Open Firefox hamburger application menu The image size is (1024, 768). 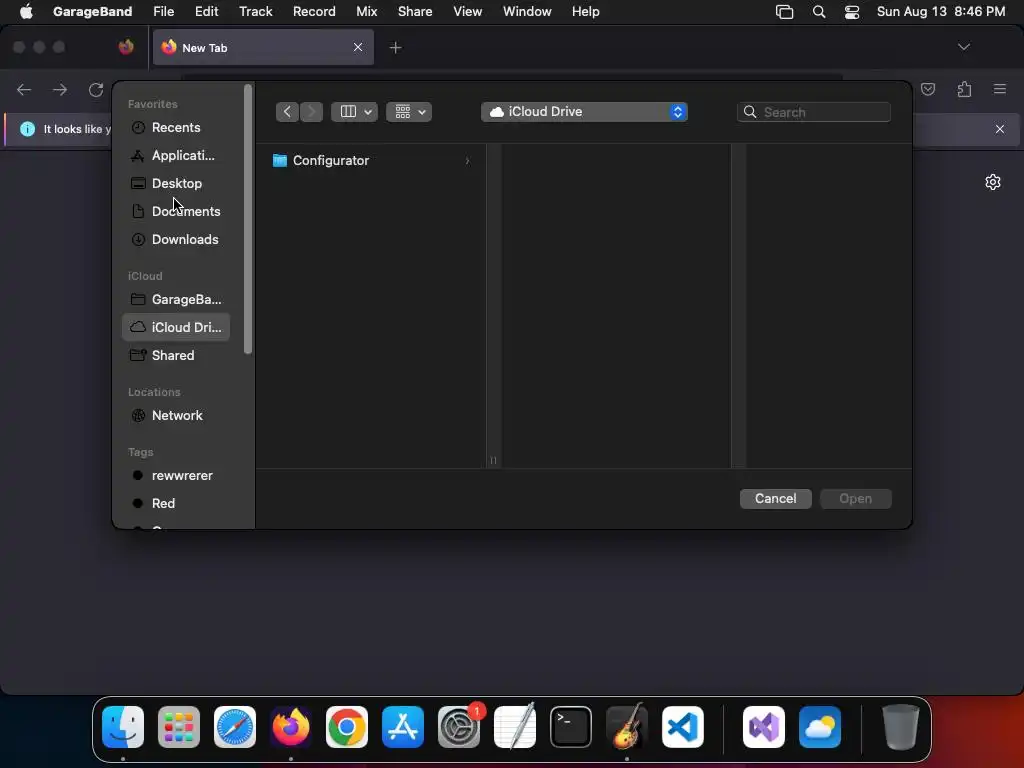click(1000, 89)
